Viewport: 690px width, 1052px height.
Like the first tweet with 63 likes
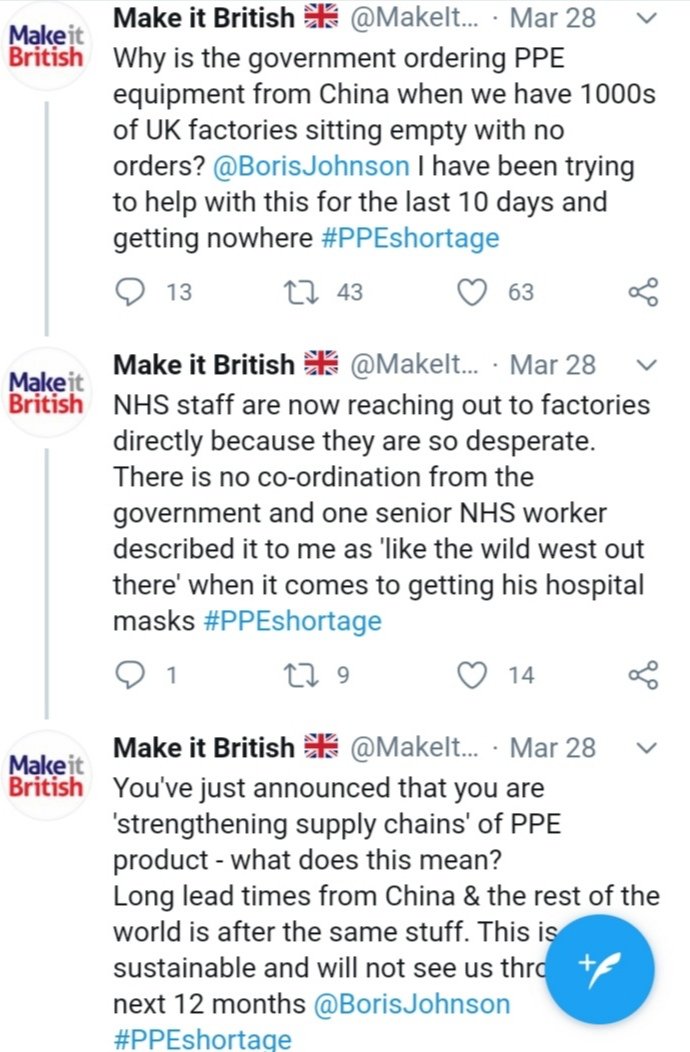pos(472,292)
